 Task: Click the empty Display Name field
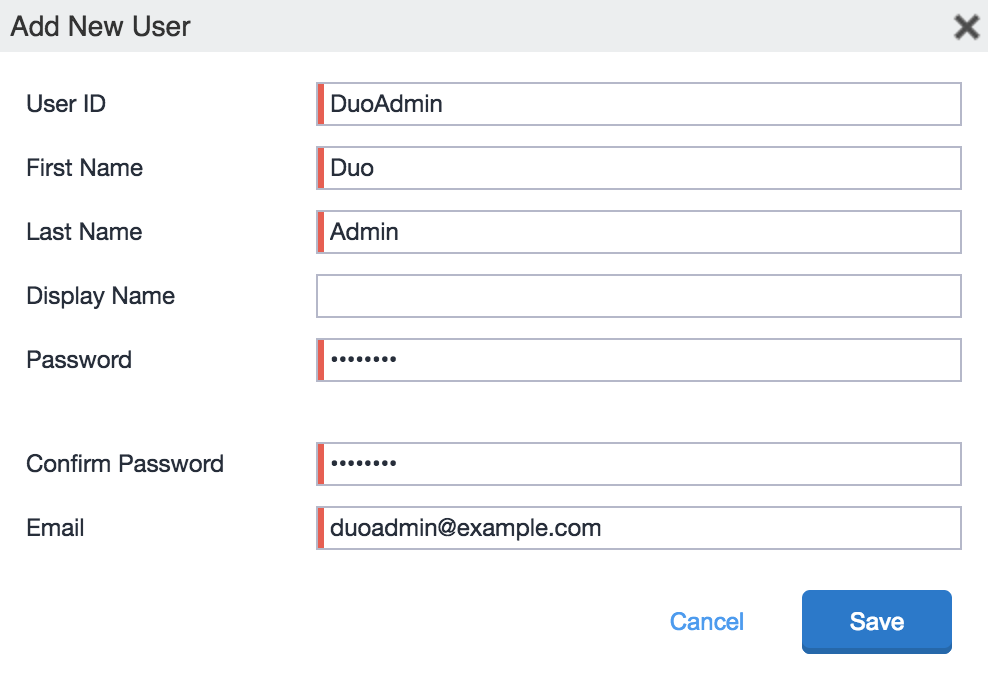(638, 296)
